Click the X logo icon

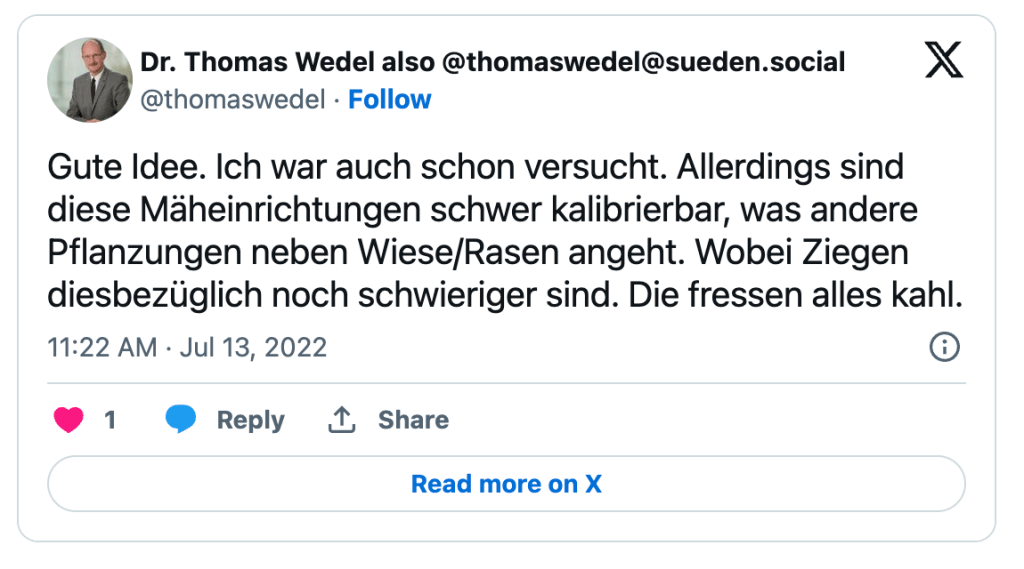(943, 61)
